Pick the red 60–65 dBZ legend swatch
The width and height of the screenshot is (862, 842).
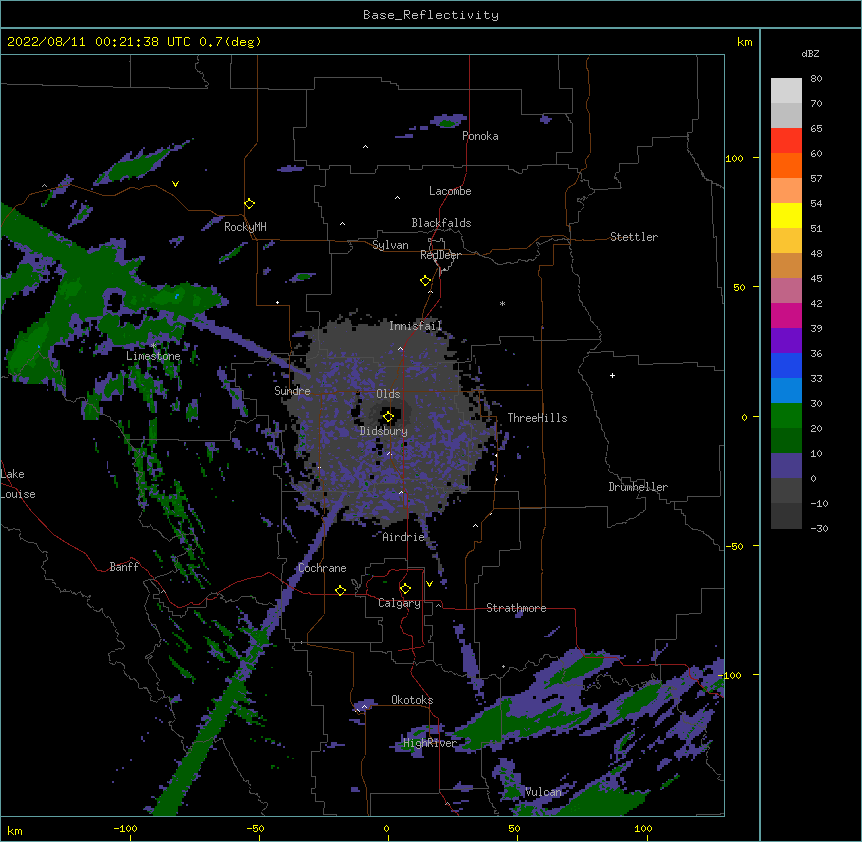coord(786,140)
